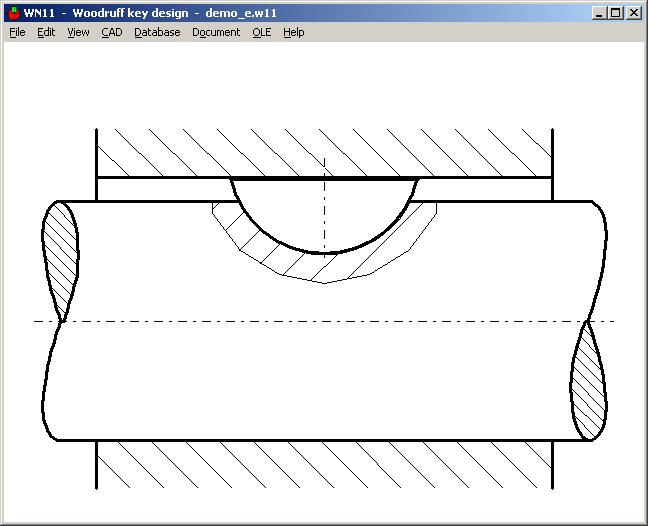This screenshot has height=526, width=648.
Task: Open the CAD menu
Action: pyautogui.click(x=111, y=32)
